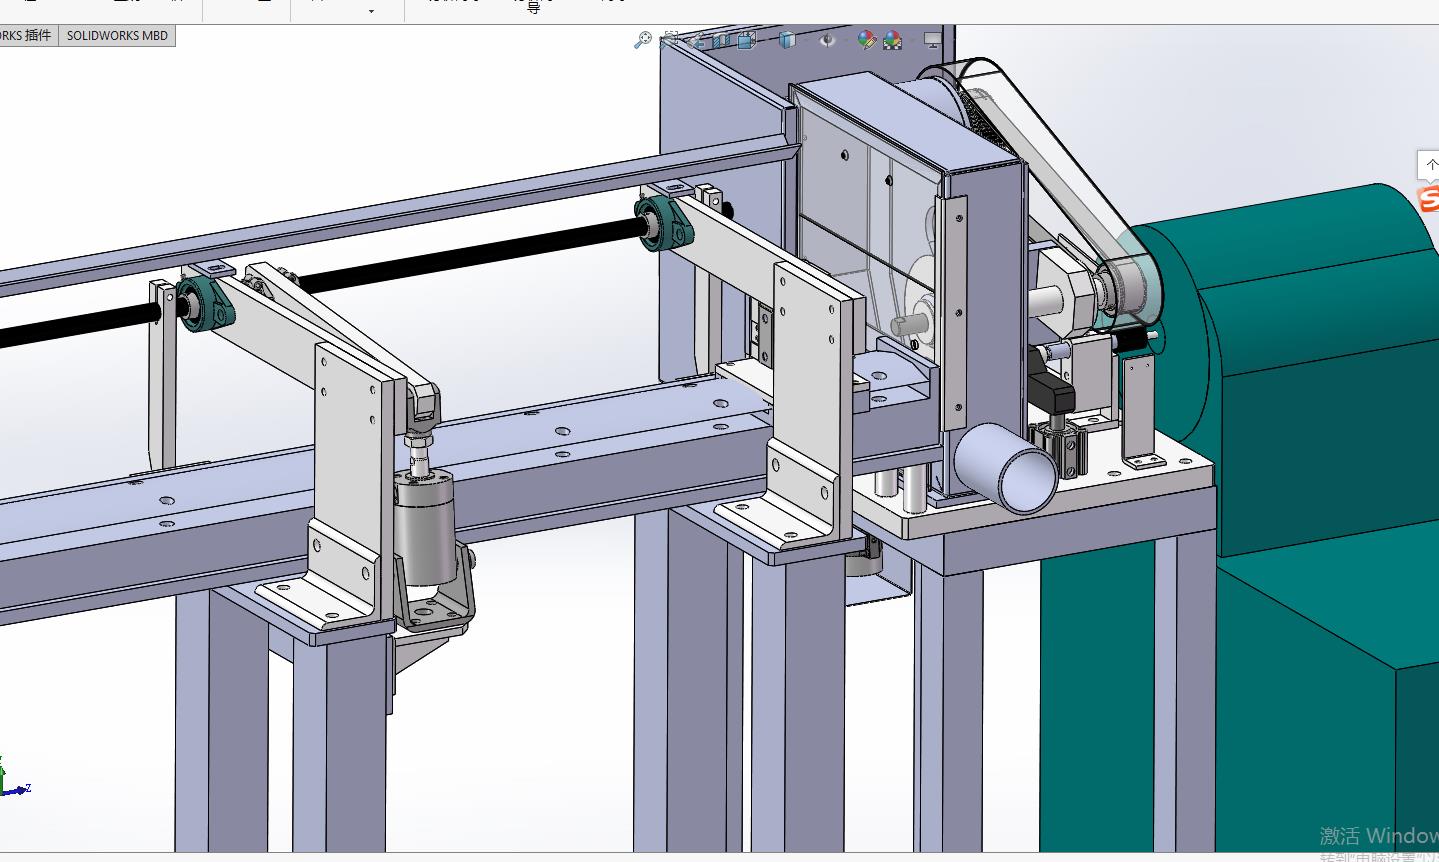
Task: Expand the ribbon dropdown arrow below the toolbar
Action: click(x=371, y=12)
